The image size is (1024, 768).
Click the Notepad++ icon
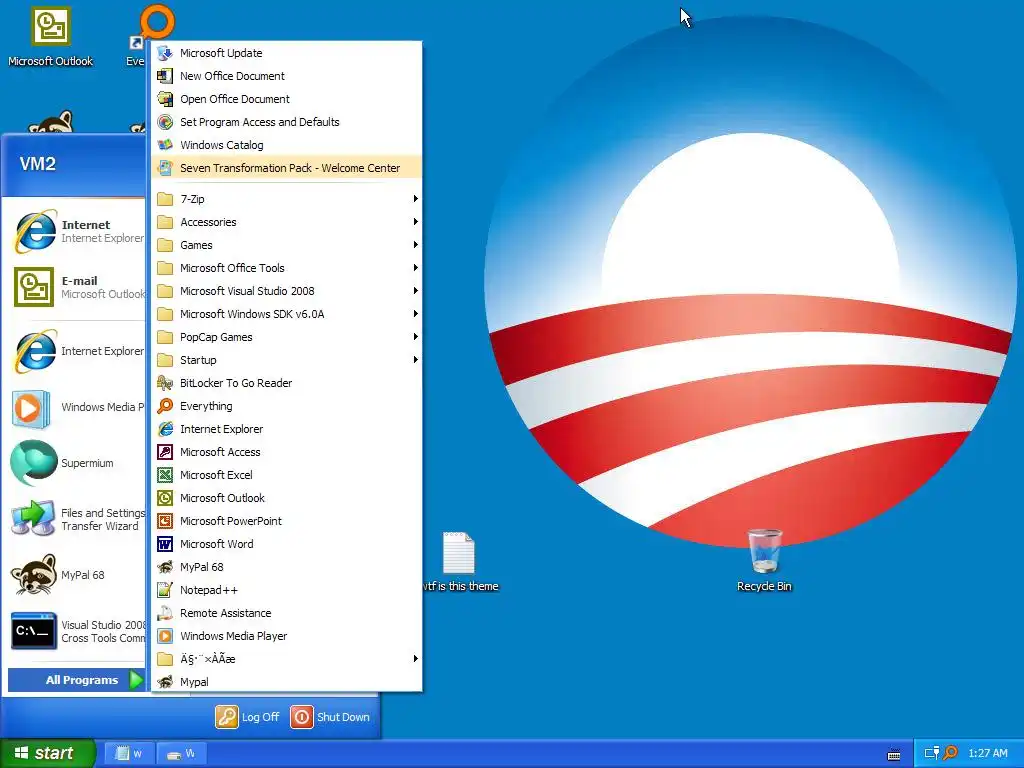[165, 590]
